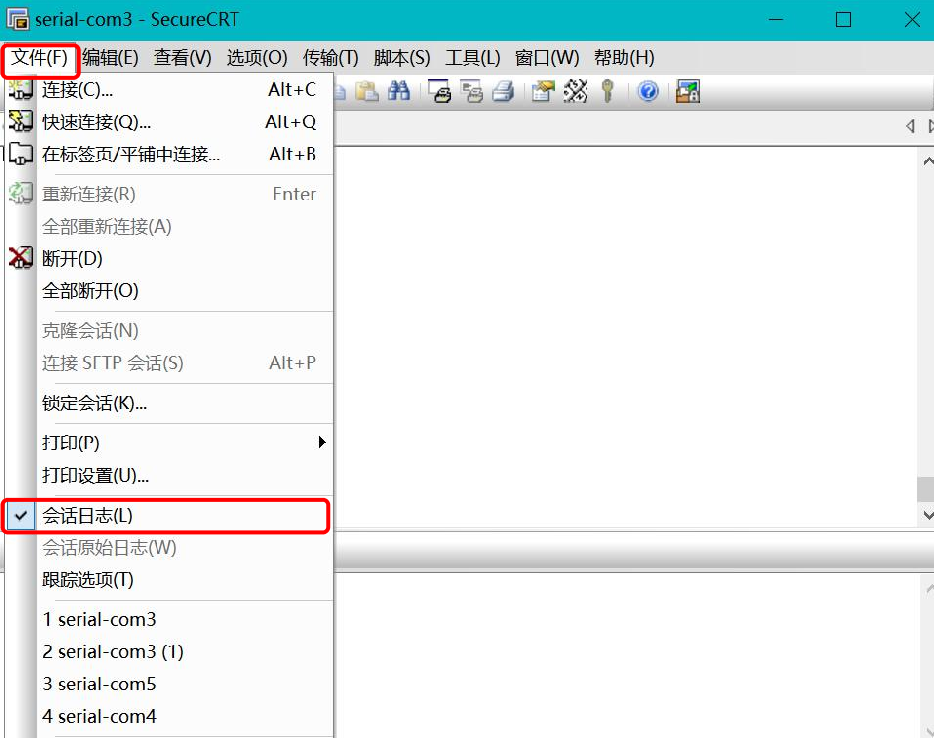Open the 帮助(H) menu
The width and height of the screenshot is (934, 738).
pyautogui.click(x=624, y=58)
